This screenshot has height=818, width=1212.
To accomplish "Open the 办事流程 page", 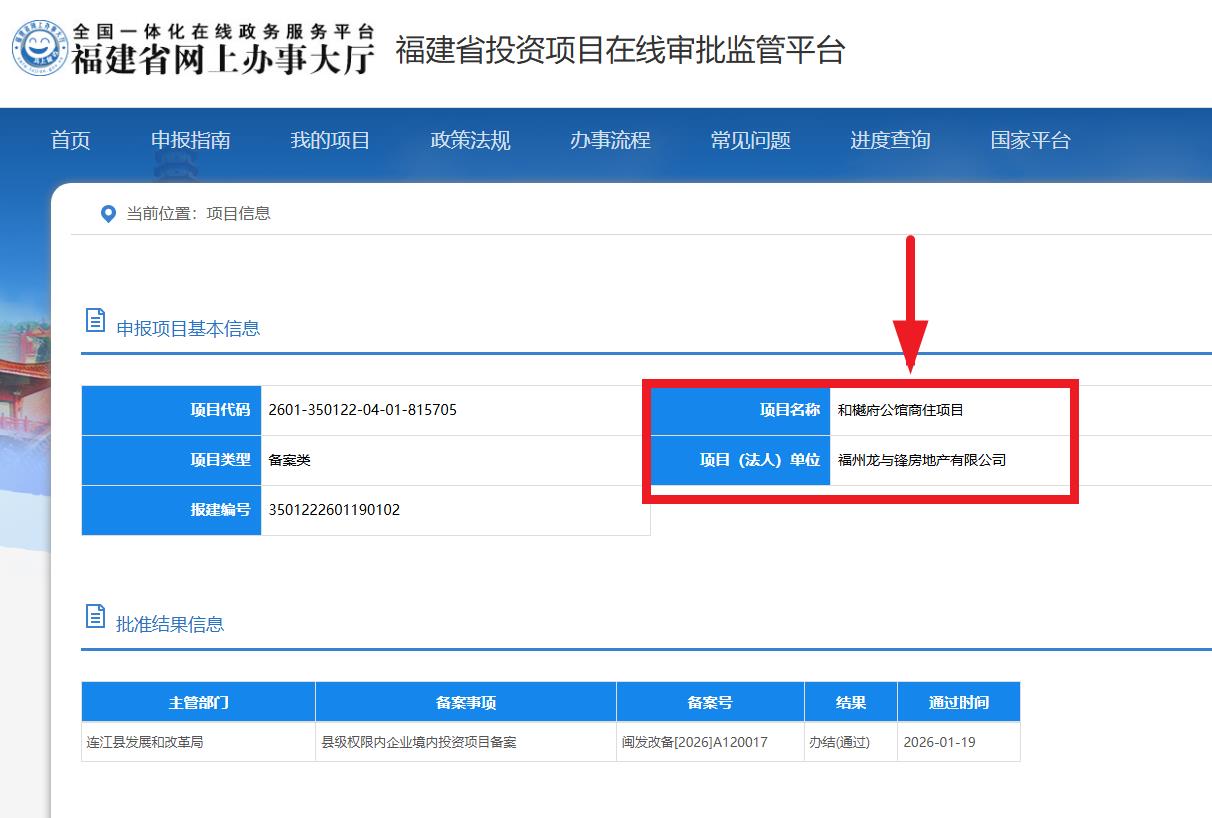I will (610, 140).
